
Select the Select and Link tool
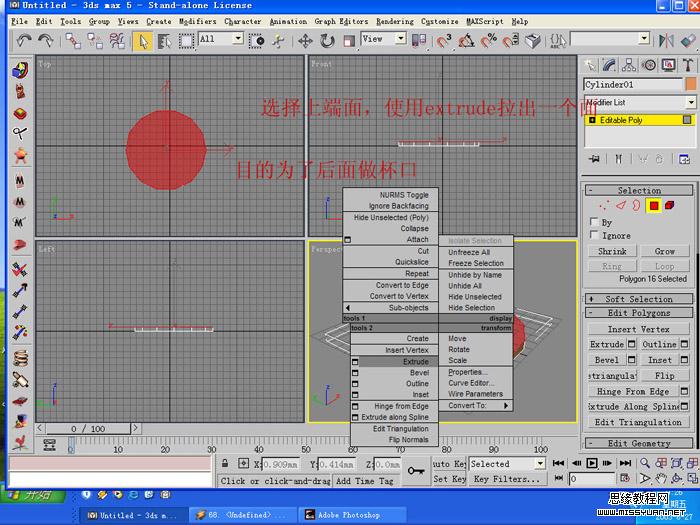tap(73, 41)
